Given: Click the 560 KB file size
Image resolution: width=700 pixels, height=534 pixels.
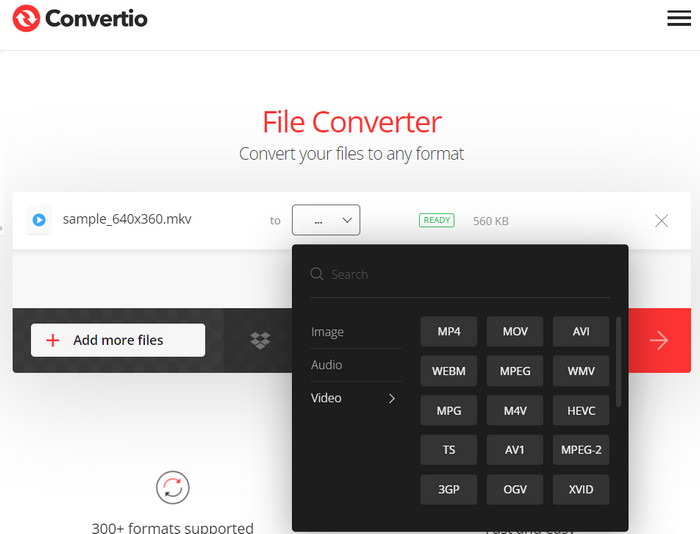Looking at the screenshot, I should click(x=491, y=221).
